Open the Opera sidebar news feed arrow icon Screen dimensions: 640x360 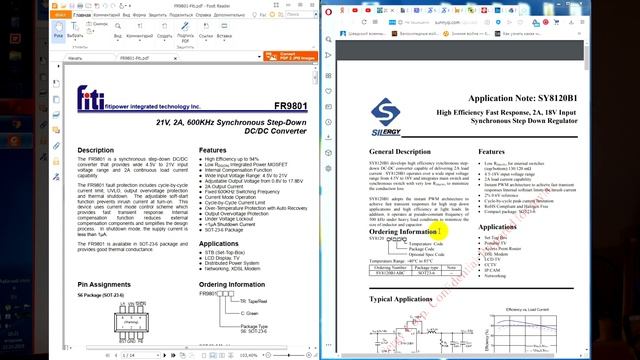click(329, 55)
